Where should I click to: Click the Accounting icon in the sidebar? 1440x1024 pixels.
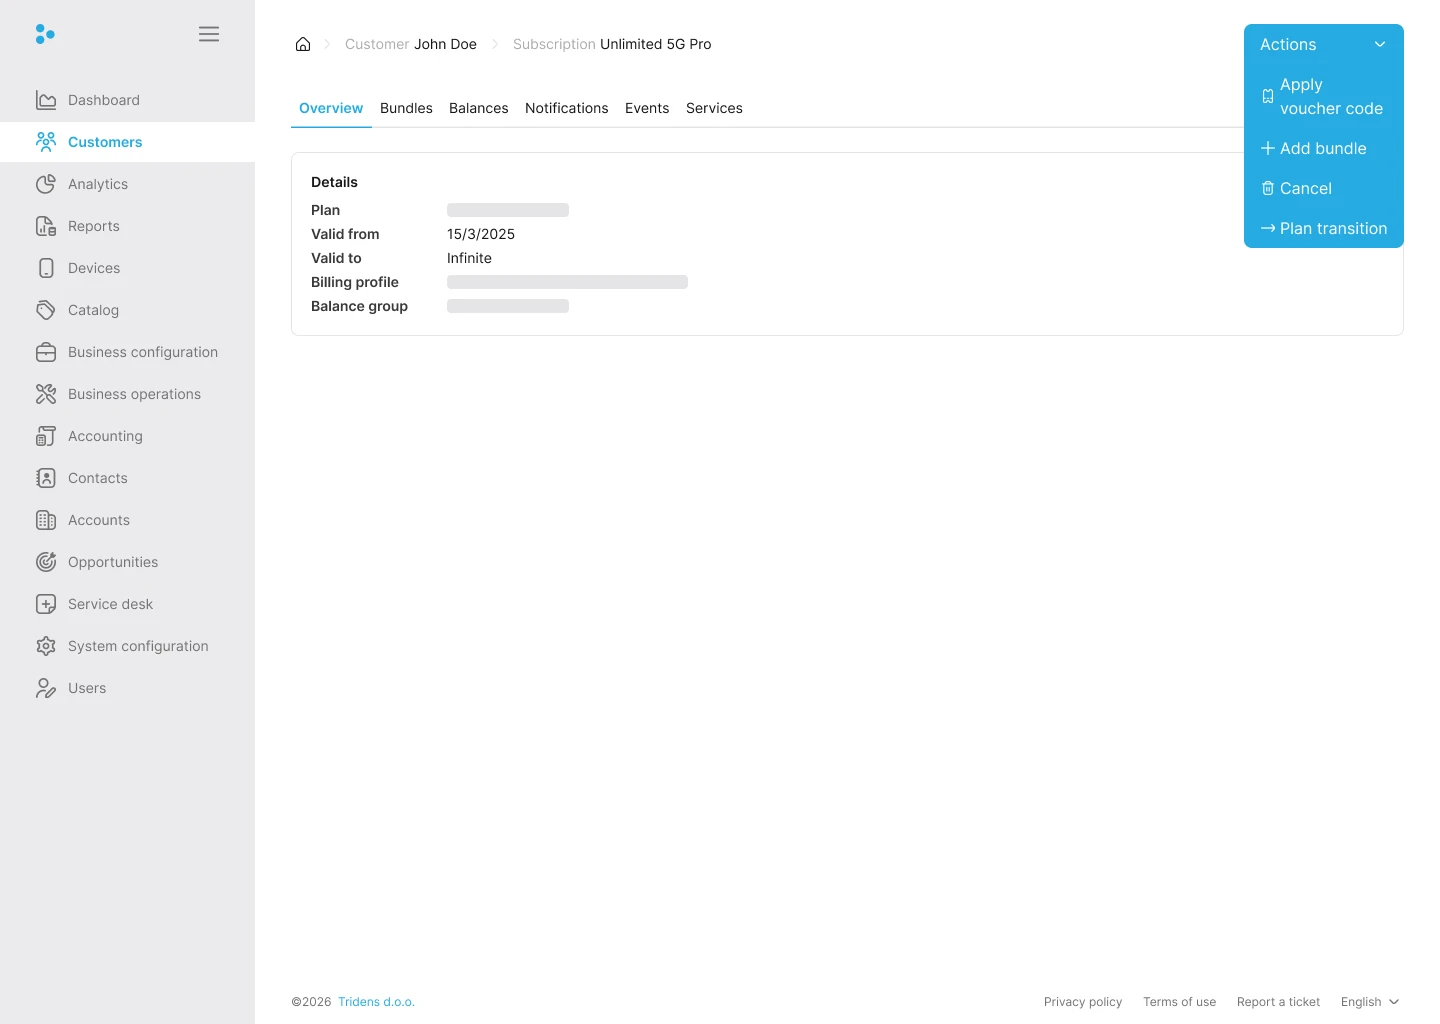(46, 436)
